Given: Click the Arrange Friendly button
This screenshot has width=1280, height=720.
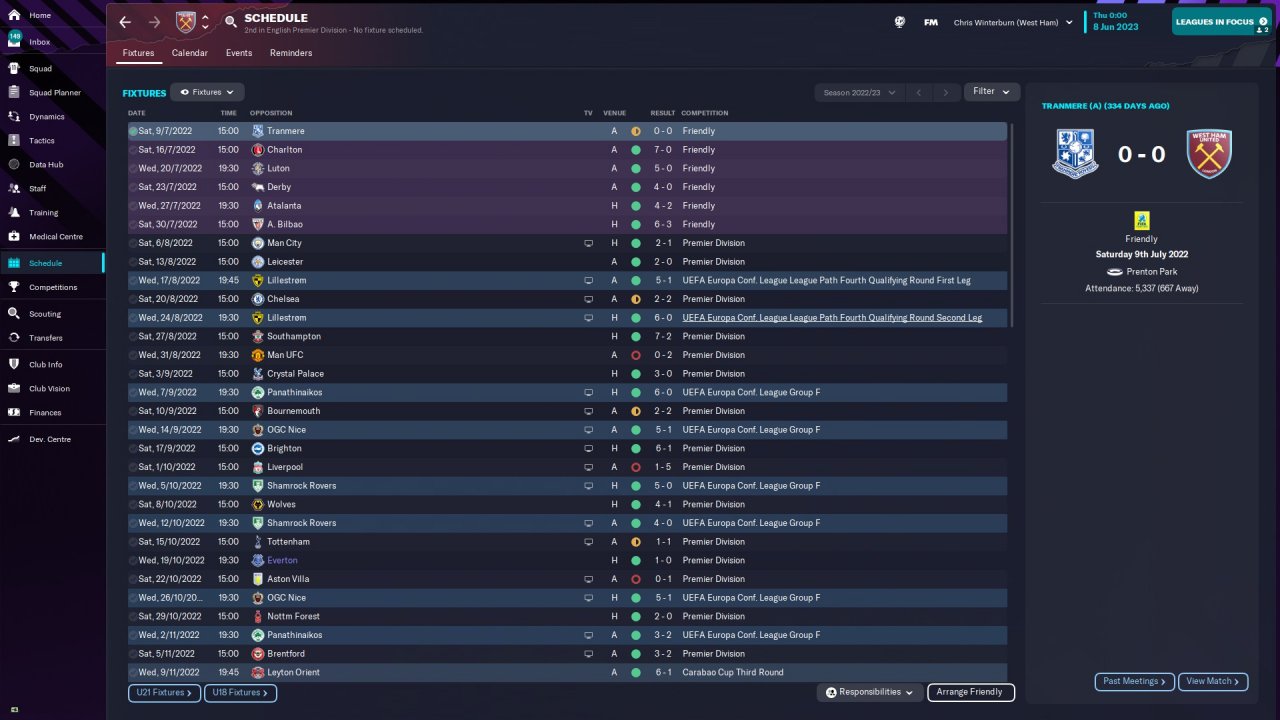Looking at the screenshot, I should coord(971,692).
